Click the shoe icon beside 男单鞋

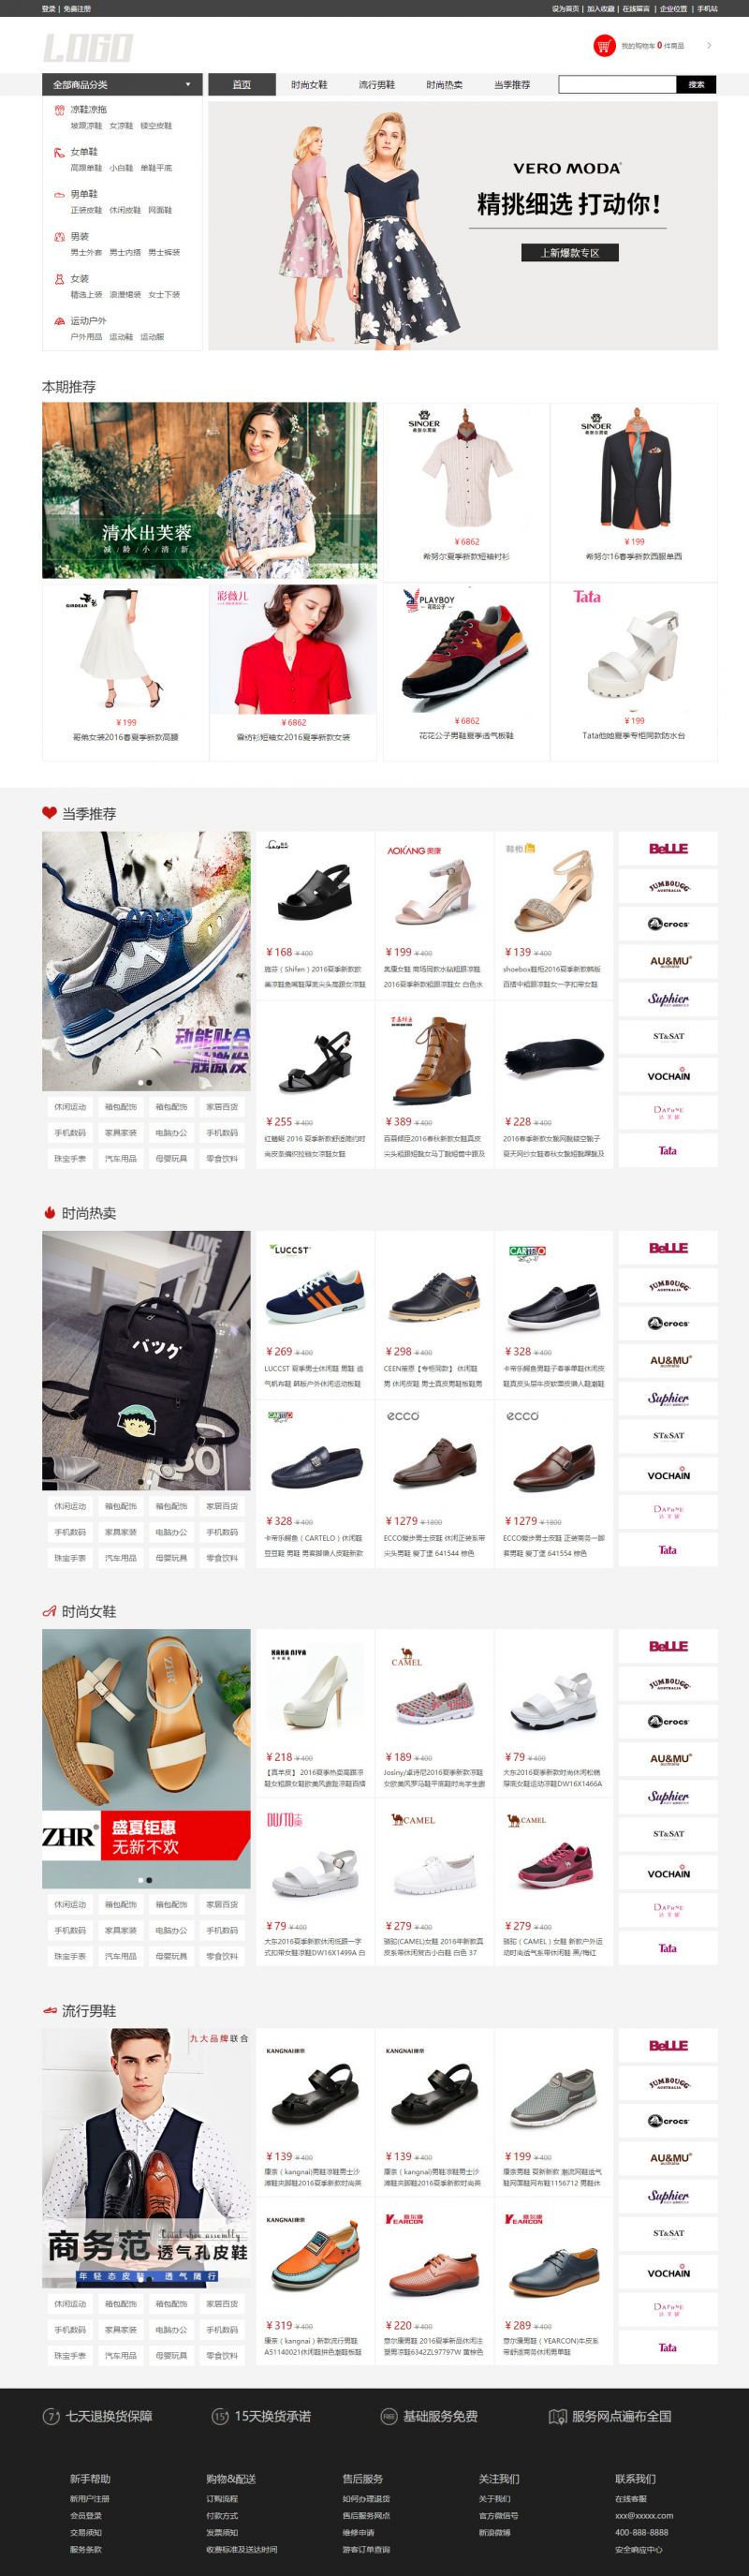pos(60,194)
